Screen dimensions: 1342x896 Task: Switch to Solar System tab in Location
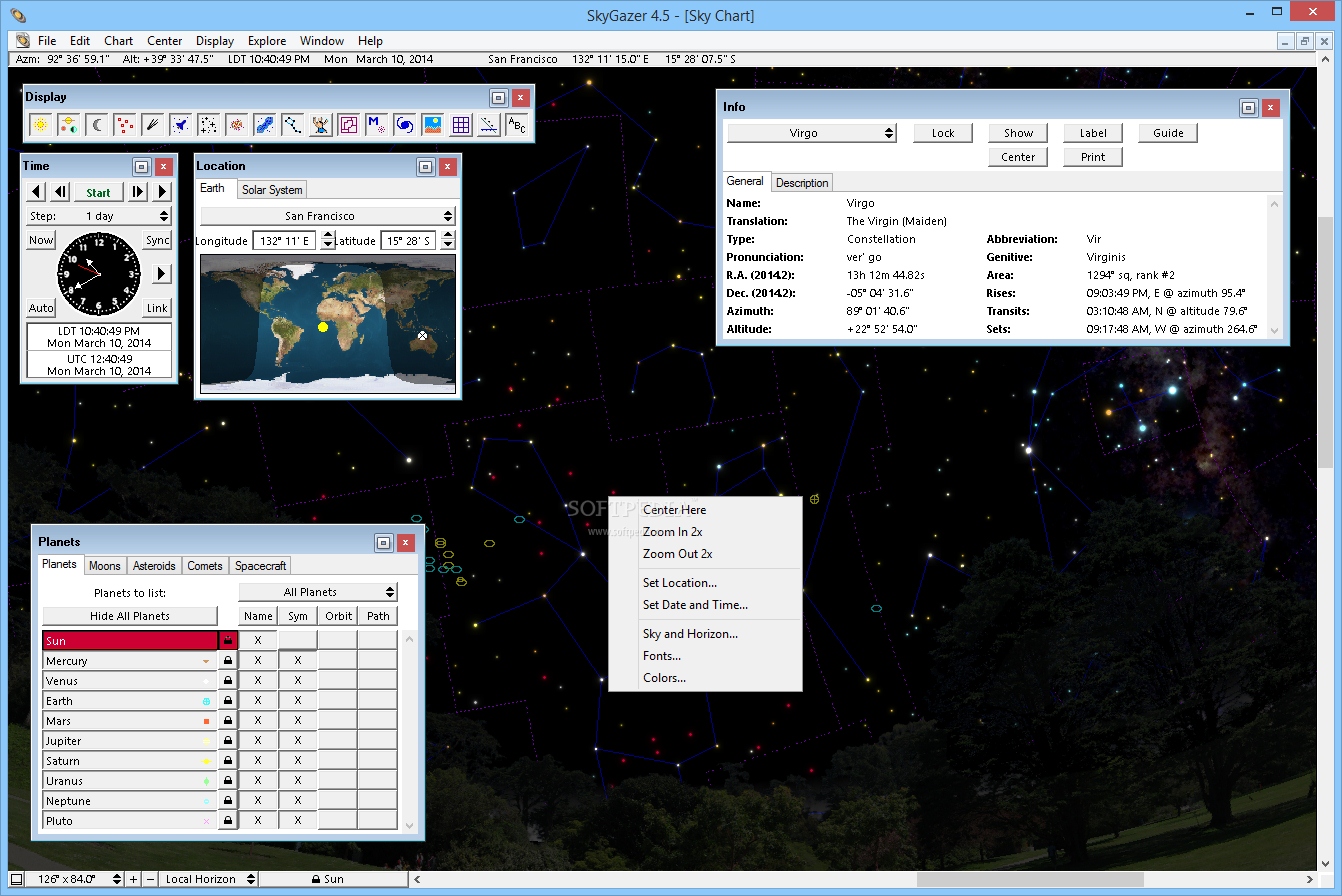click(272, 190)
